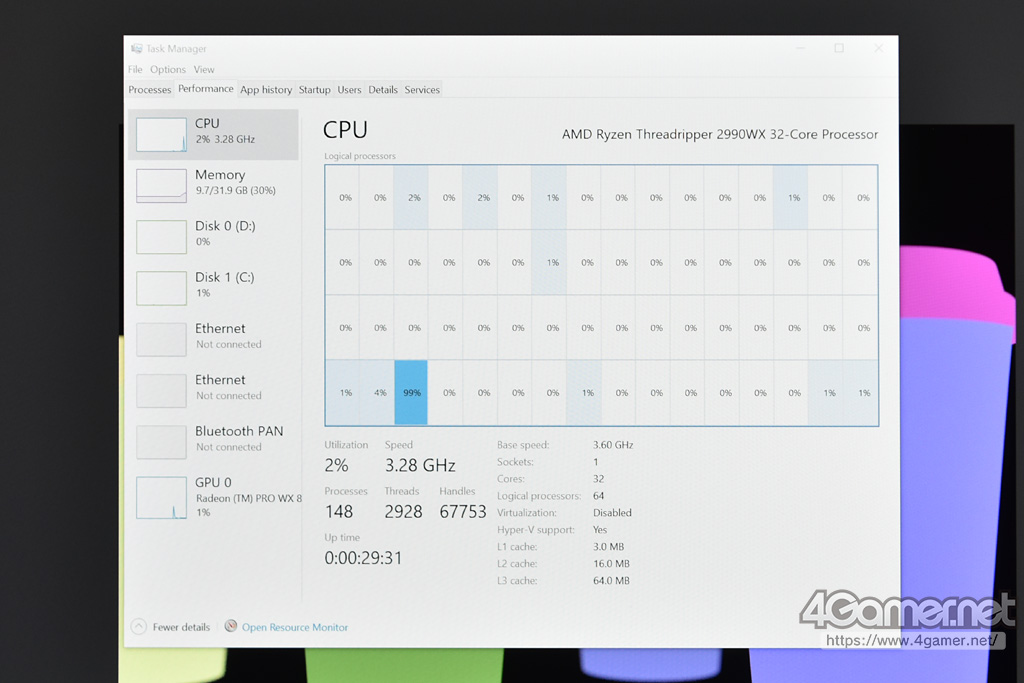Click the L2 cache 16.0 MB value
Screen dimensions: 1024x683
611,564
